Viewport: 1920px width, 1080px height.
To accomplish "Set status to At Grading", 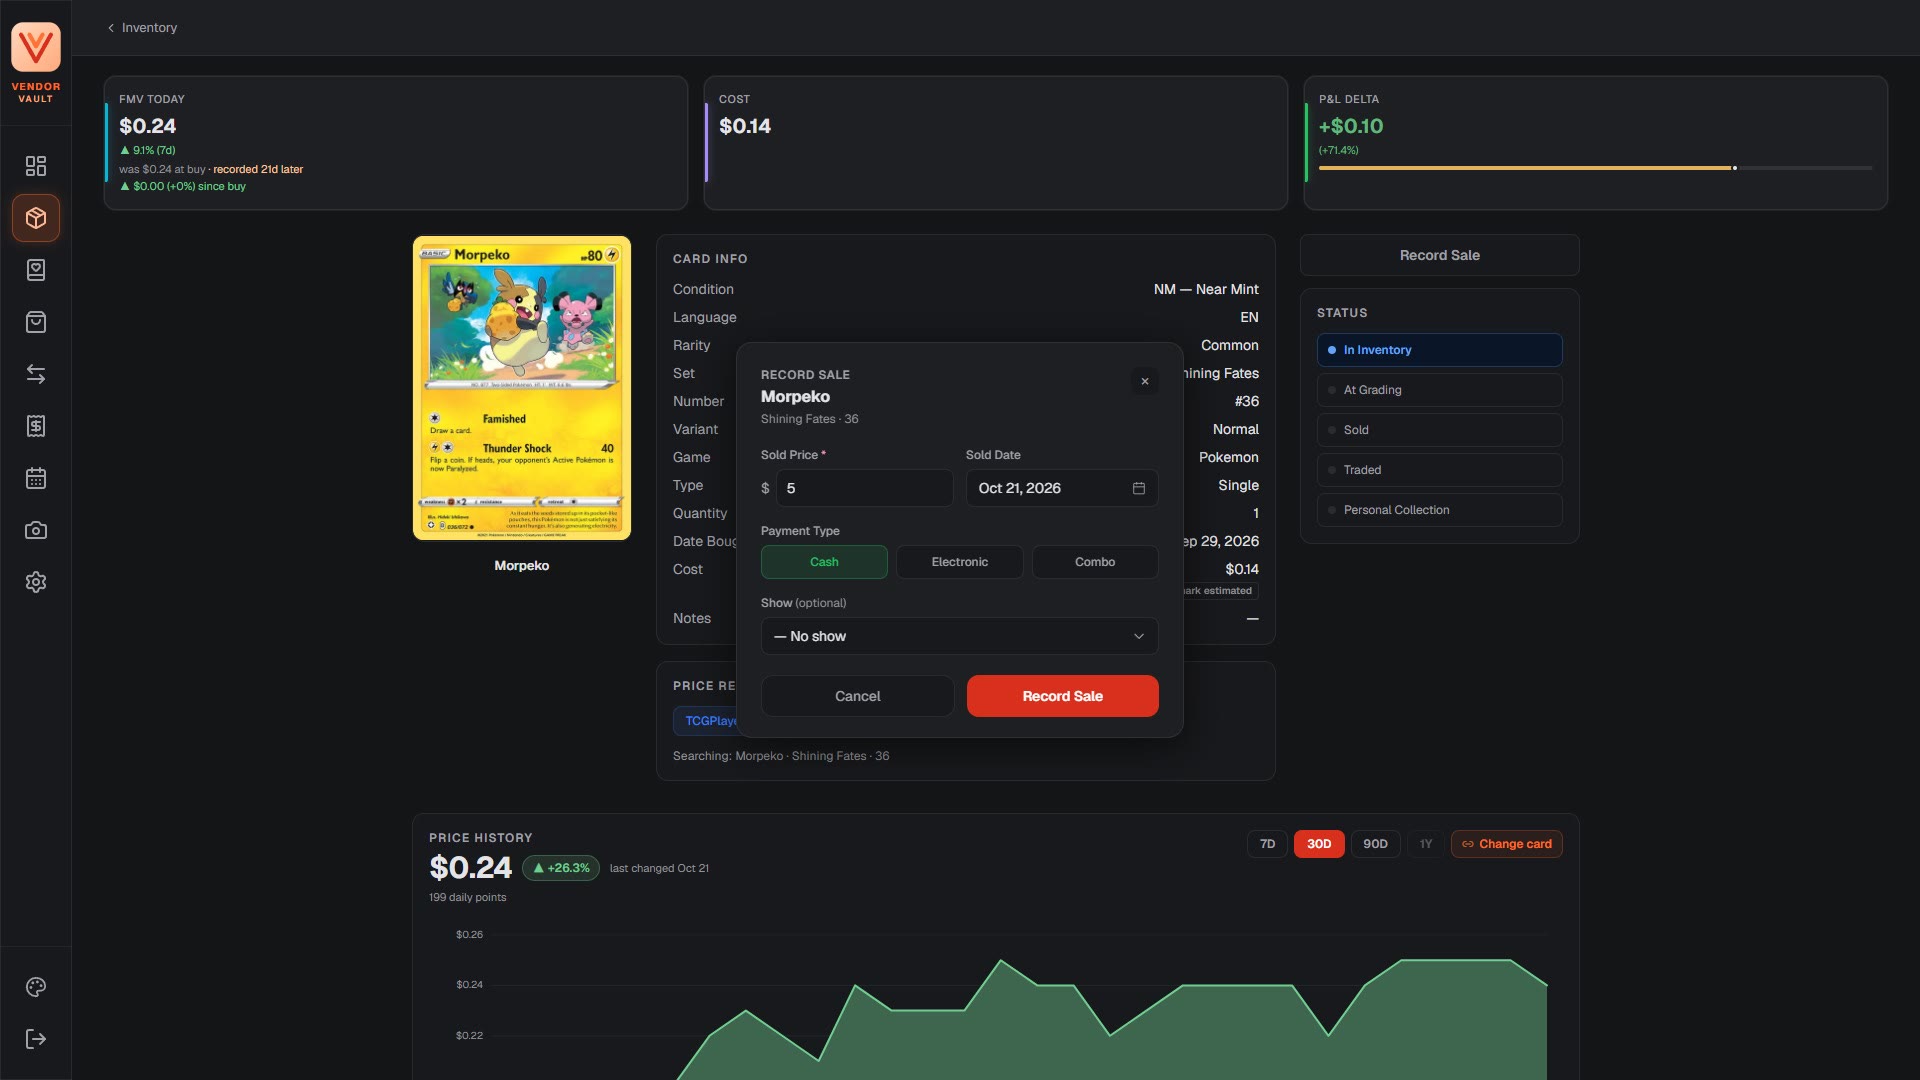I will coord(1439,390).
